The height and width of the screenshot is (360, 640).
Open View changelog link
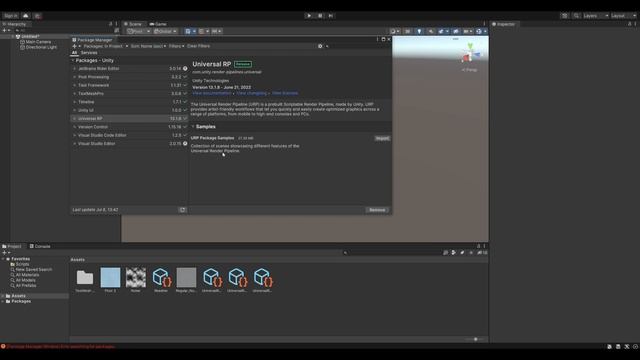pos(251,93)
